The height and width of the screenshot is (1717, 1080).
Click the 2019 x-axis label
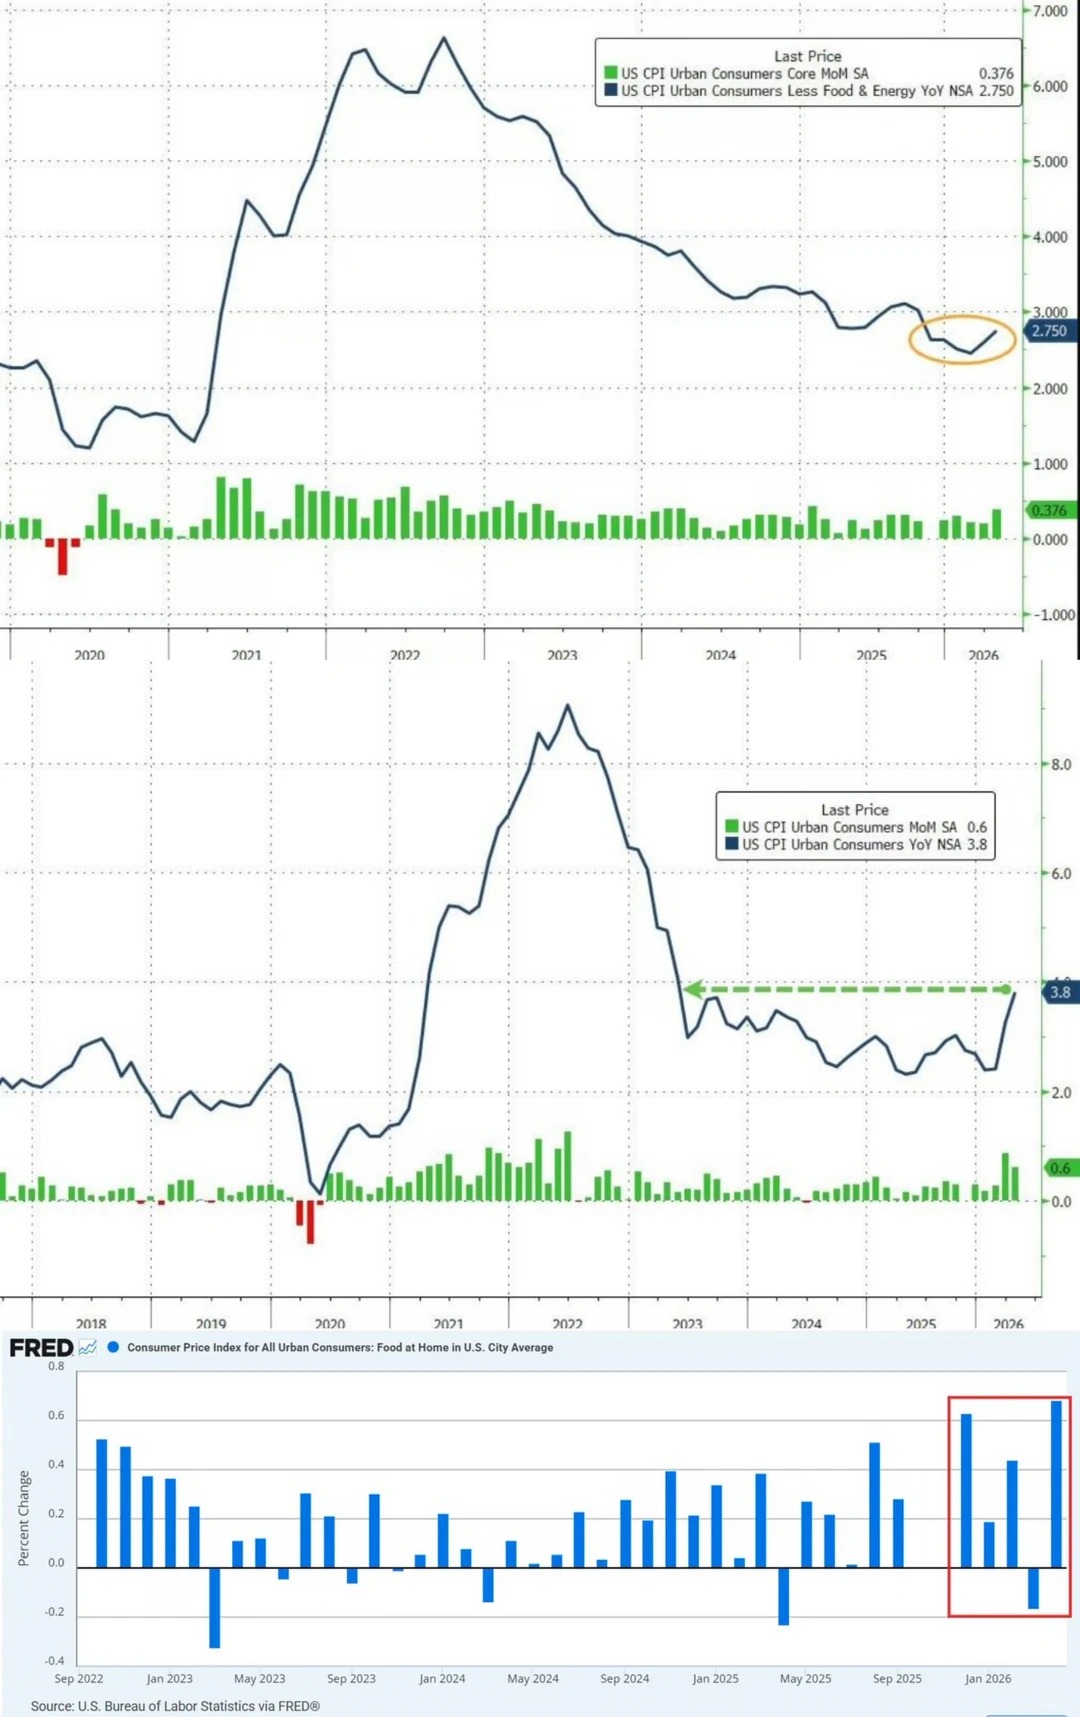(210, 1323)
